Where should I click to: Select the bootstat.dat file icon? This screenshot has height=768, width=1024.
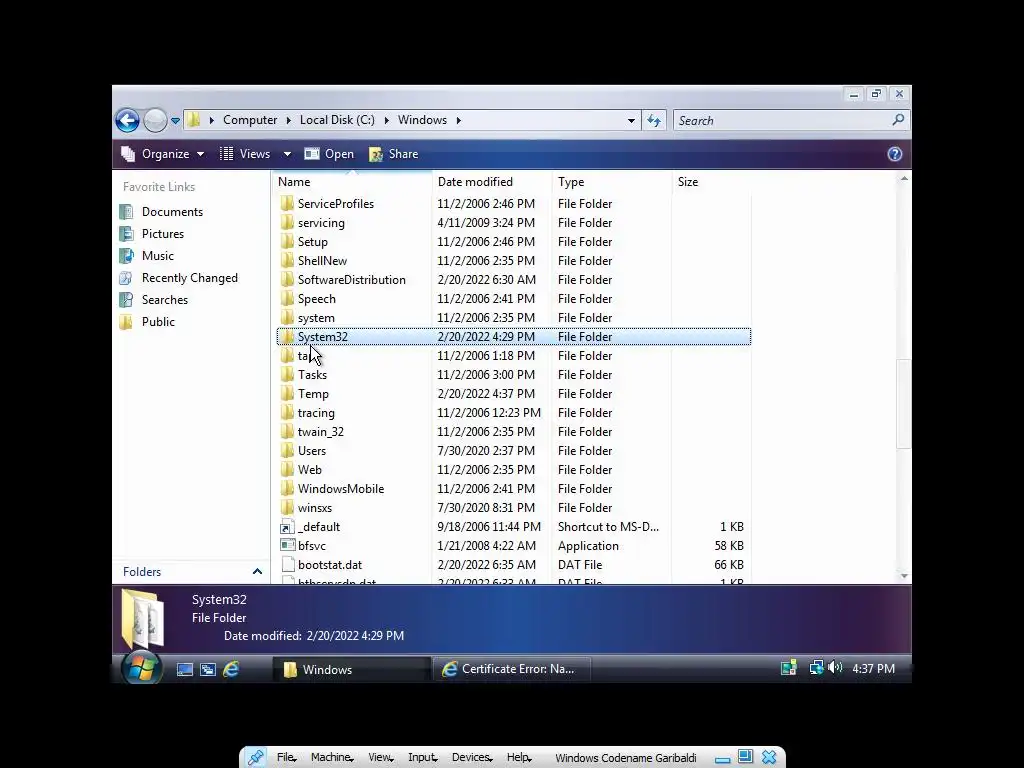(287, 564)
